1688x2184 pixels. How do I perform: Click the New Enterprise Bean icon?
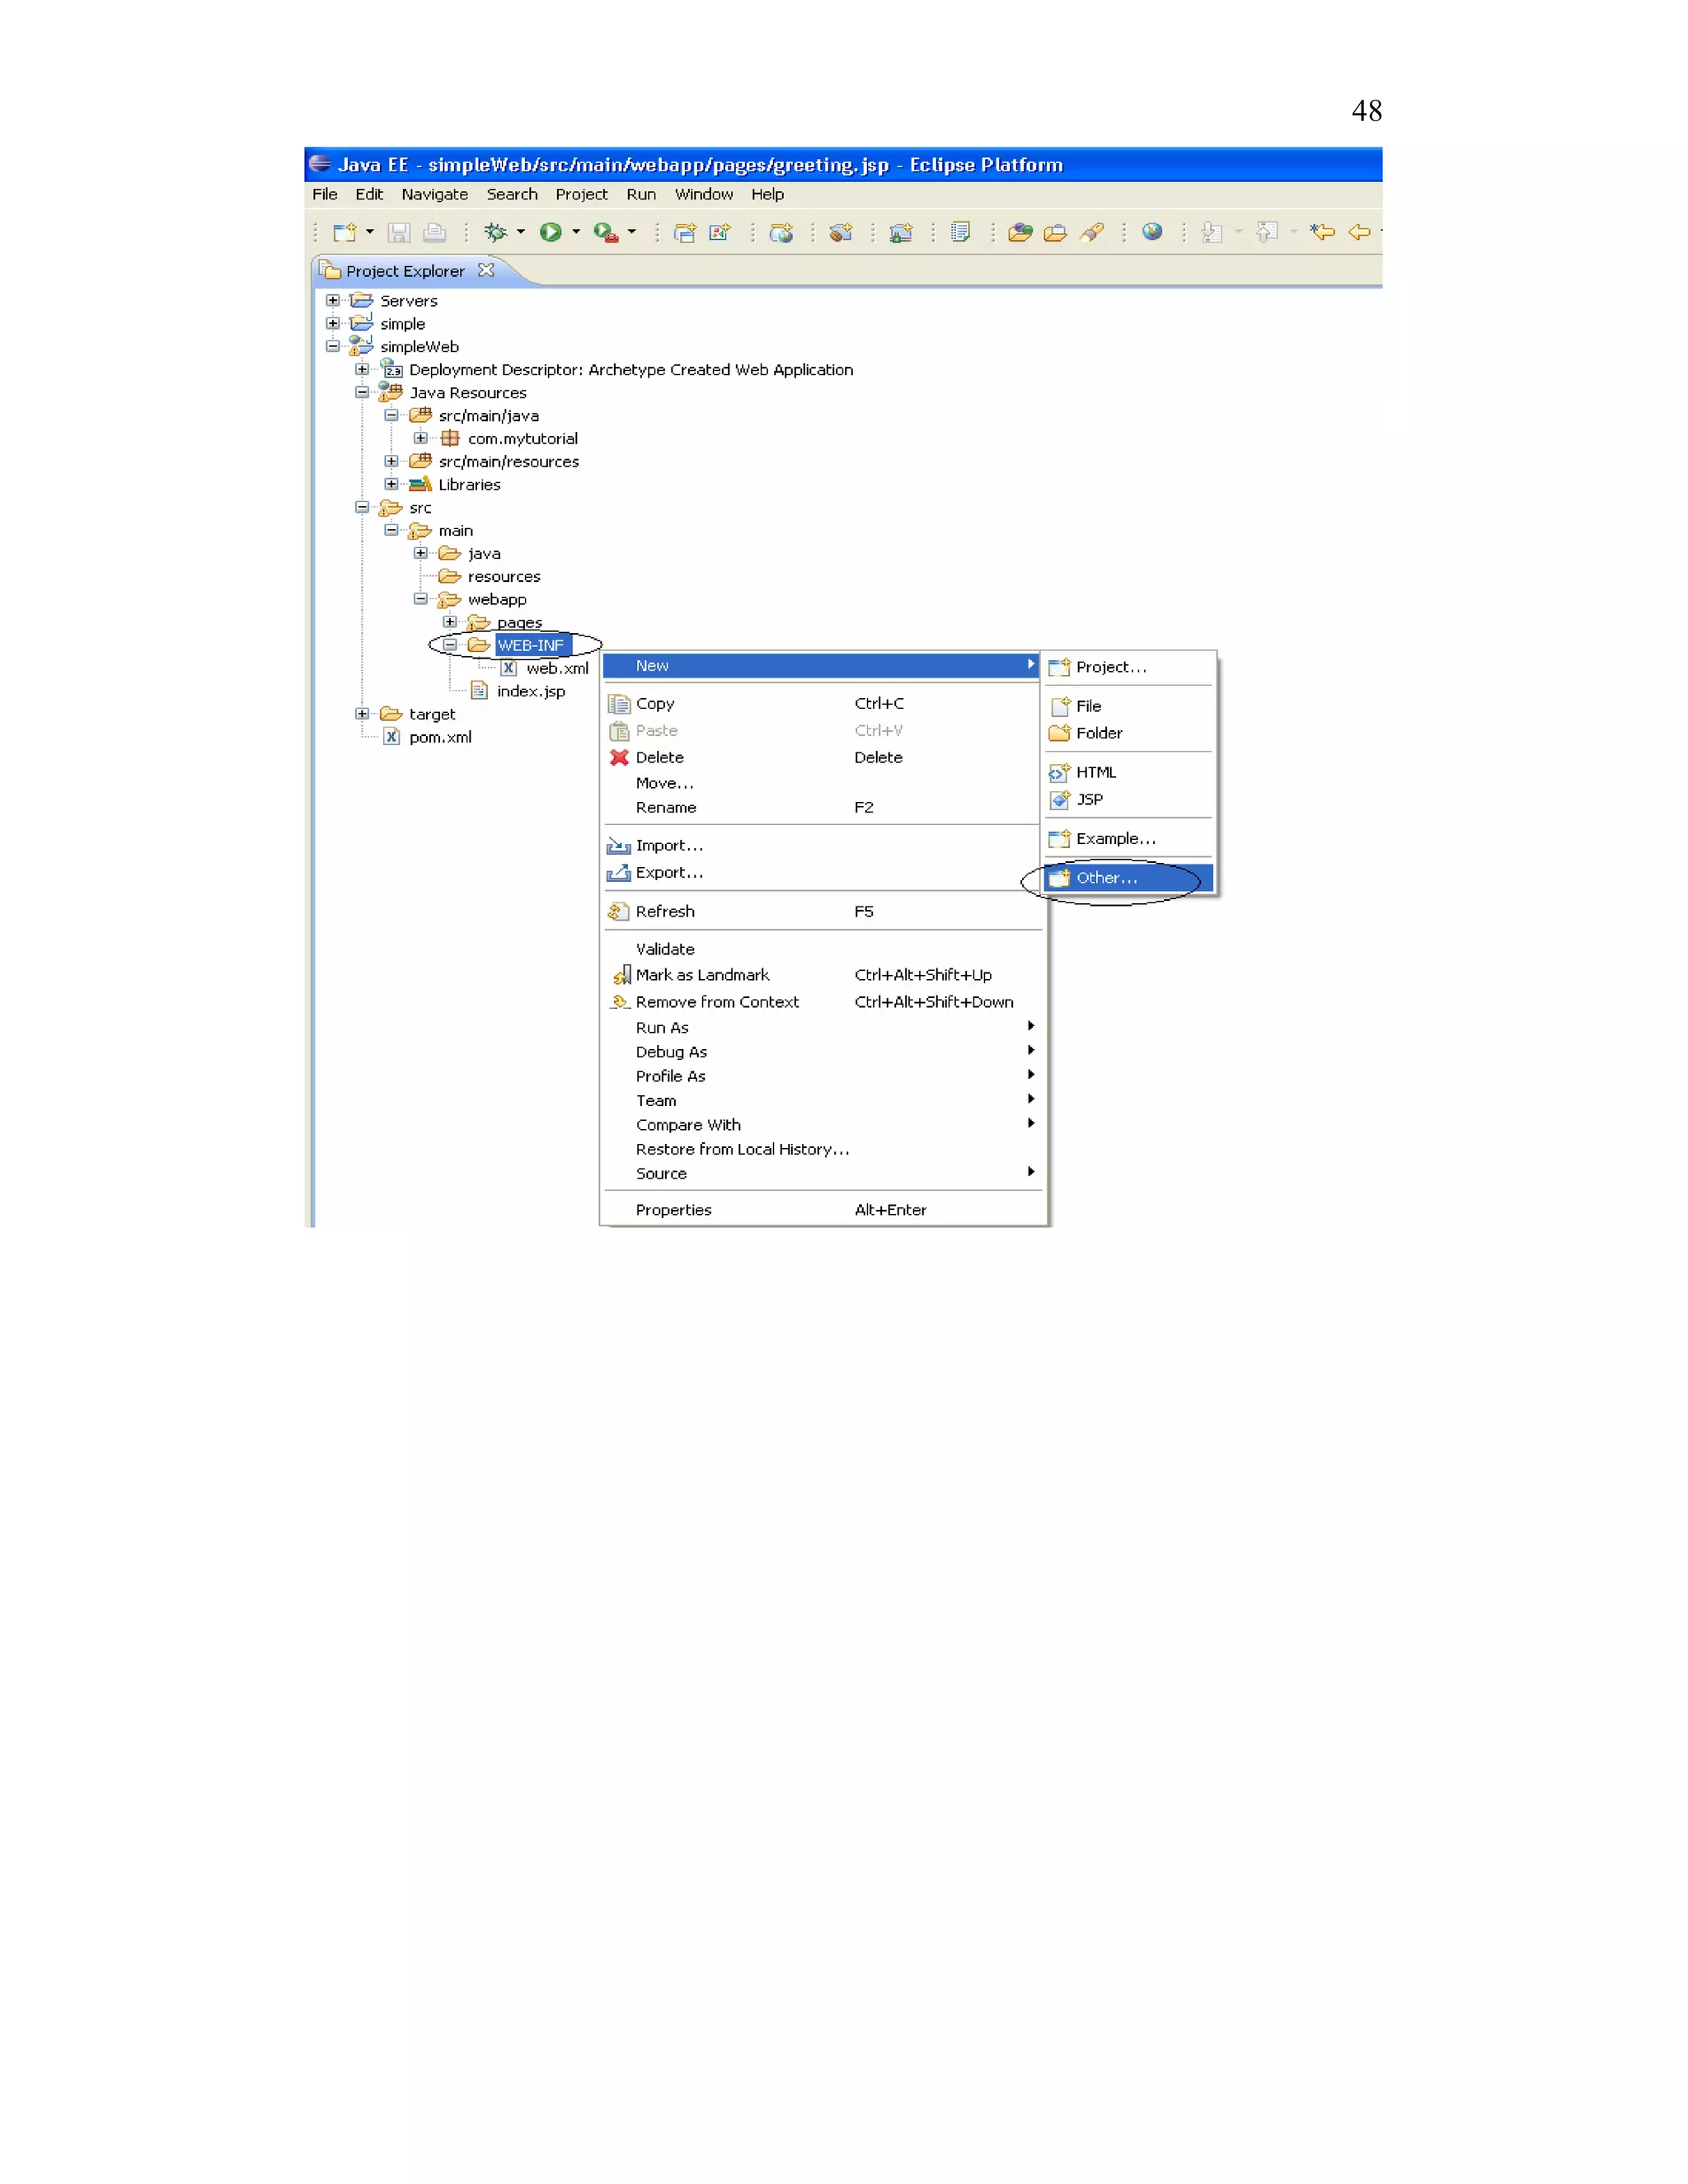(841, 232)
